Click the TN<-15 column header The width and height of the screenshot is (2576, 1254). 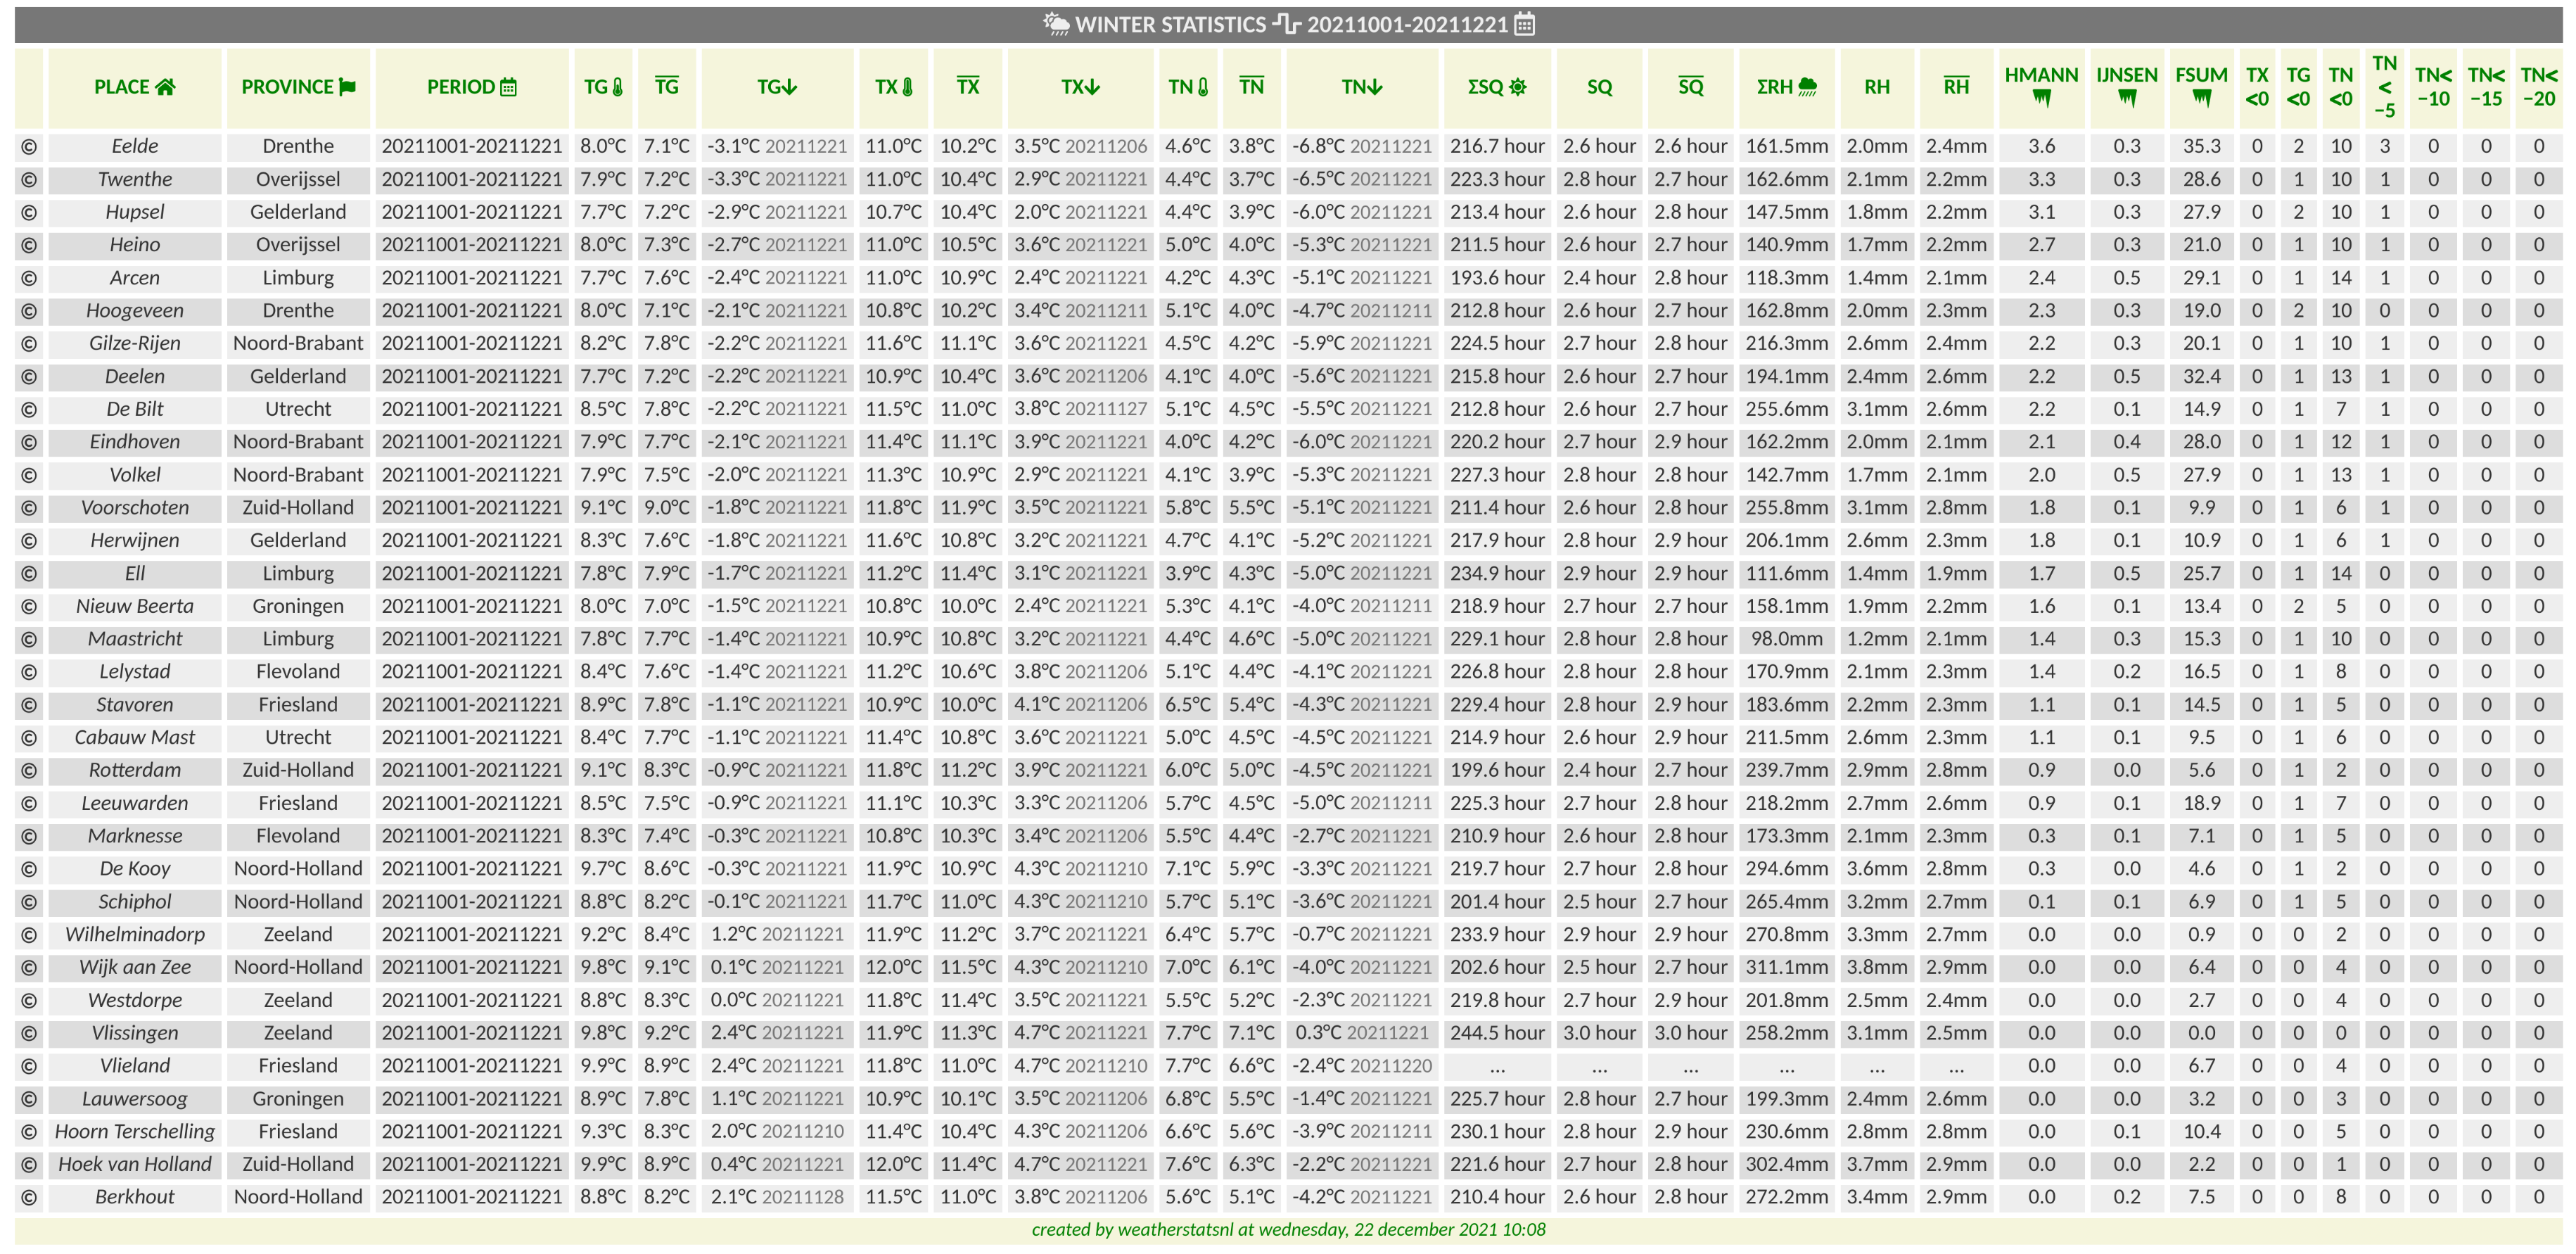point(2486,87)
